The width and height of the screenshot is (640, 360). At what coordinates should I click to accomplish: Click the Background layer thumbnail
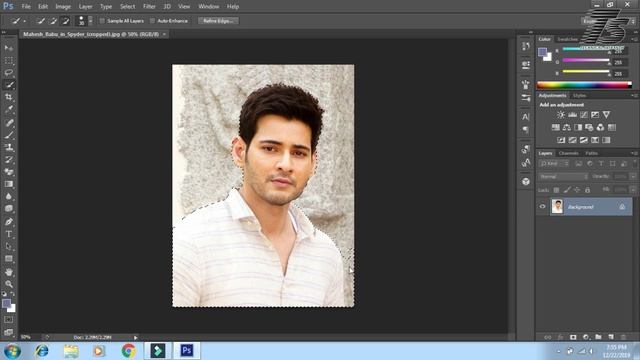(x=557, y=207)
